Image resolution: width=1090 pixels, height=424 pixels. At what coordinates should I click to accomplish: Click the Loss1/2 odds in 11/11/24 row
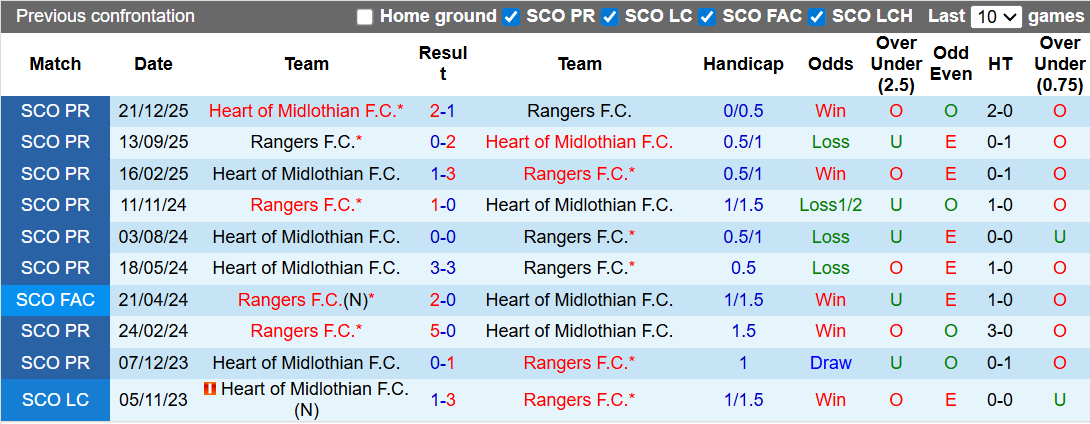[x=830, y=205]
